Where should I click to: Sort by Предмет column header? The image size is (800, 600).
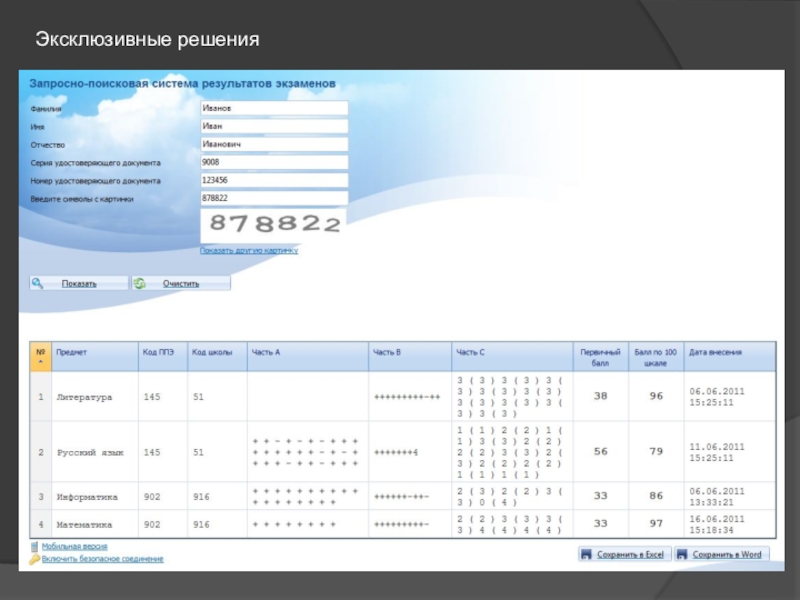(95, 356)
